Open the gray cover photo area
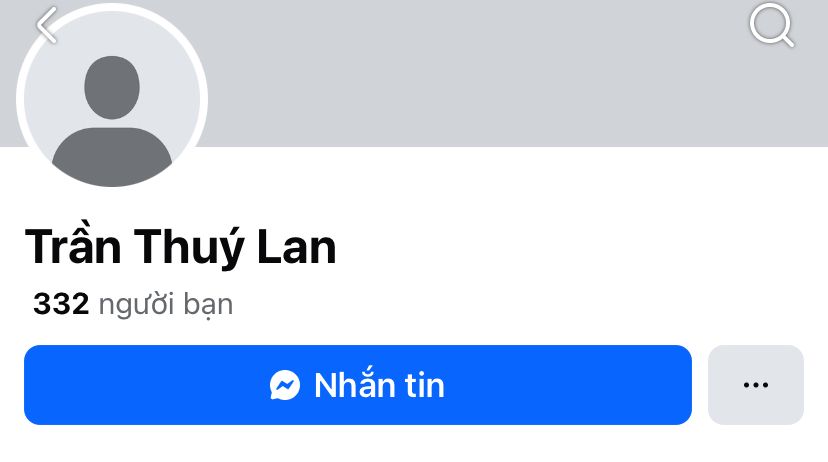 [x=475, y=74]
